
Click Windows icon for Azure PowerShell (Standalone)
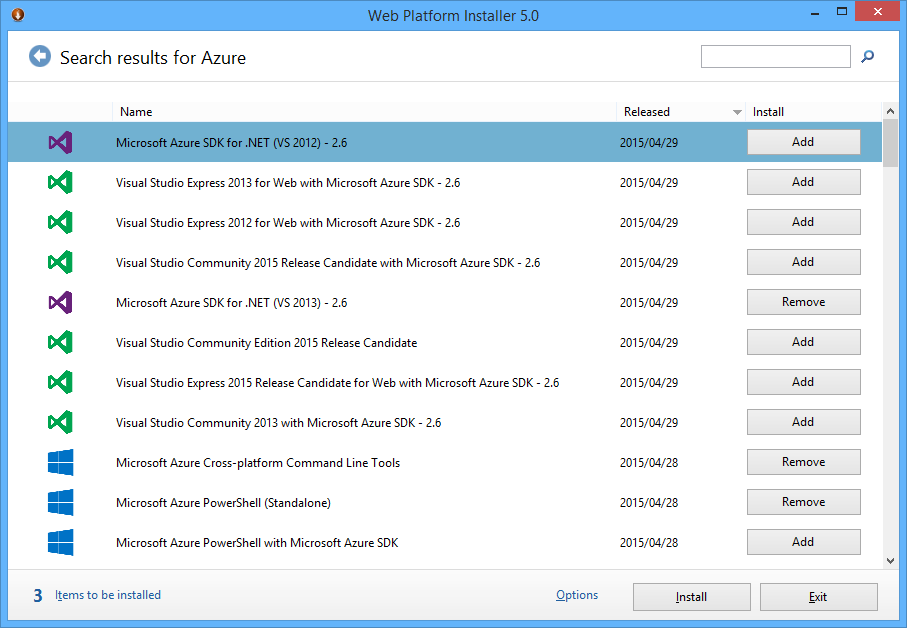[x=60, y=502]
